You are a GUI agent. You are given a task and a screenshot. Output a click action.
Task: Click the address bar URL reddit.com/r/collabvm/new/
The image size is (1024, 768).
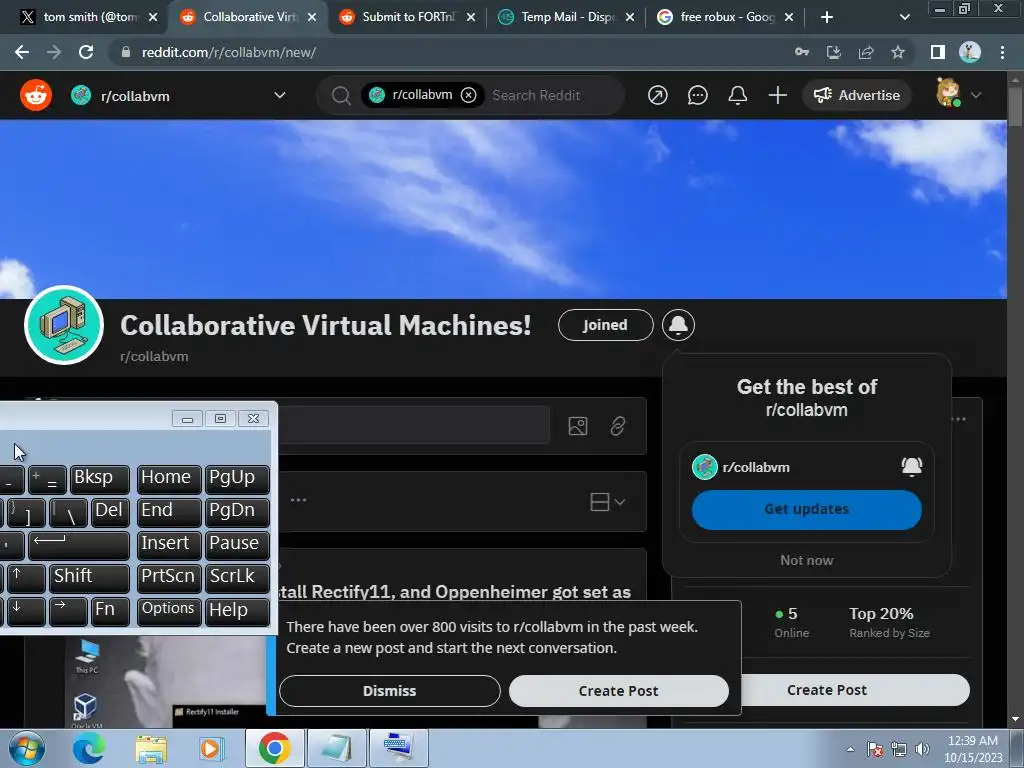229,52
